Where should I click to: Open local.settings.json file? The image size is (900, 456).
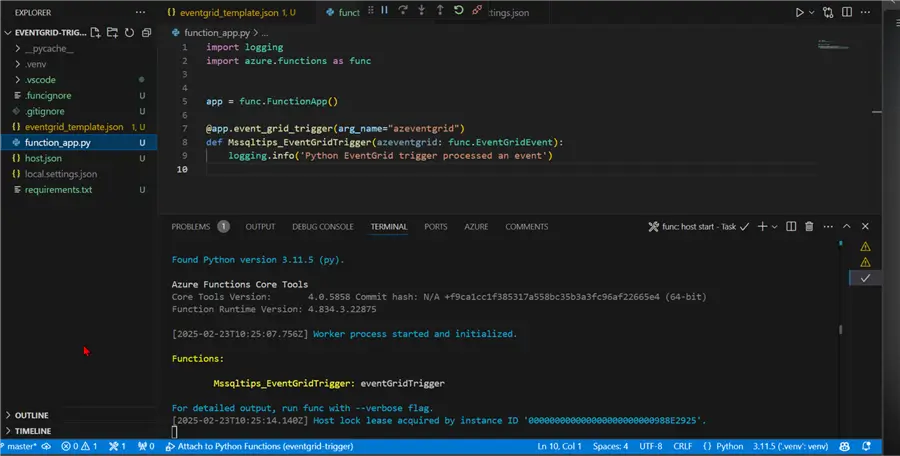[79, 173]
